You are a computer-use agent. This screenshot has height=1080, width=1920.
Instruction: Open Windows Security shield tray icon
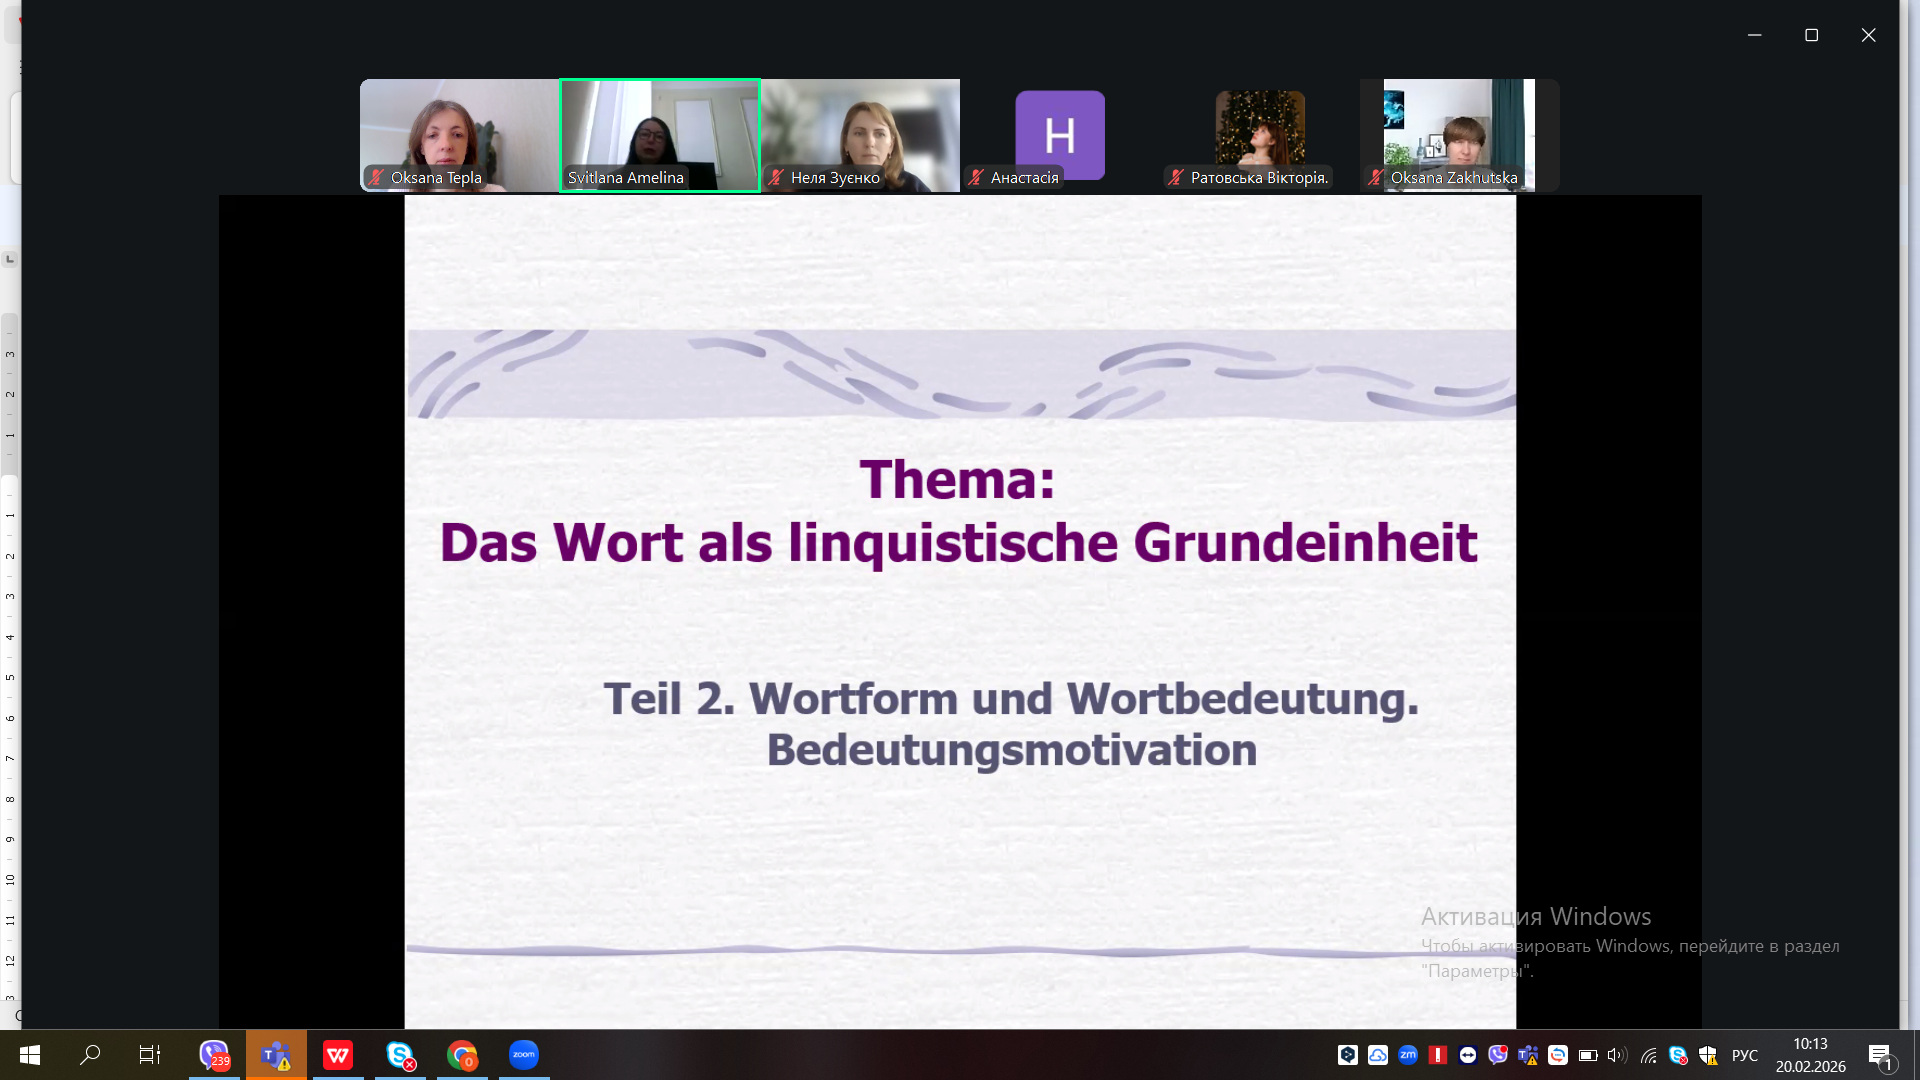(x=1708, y=1055)
